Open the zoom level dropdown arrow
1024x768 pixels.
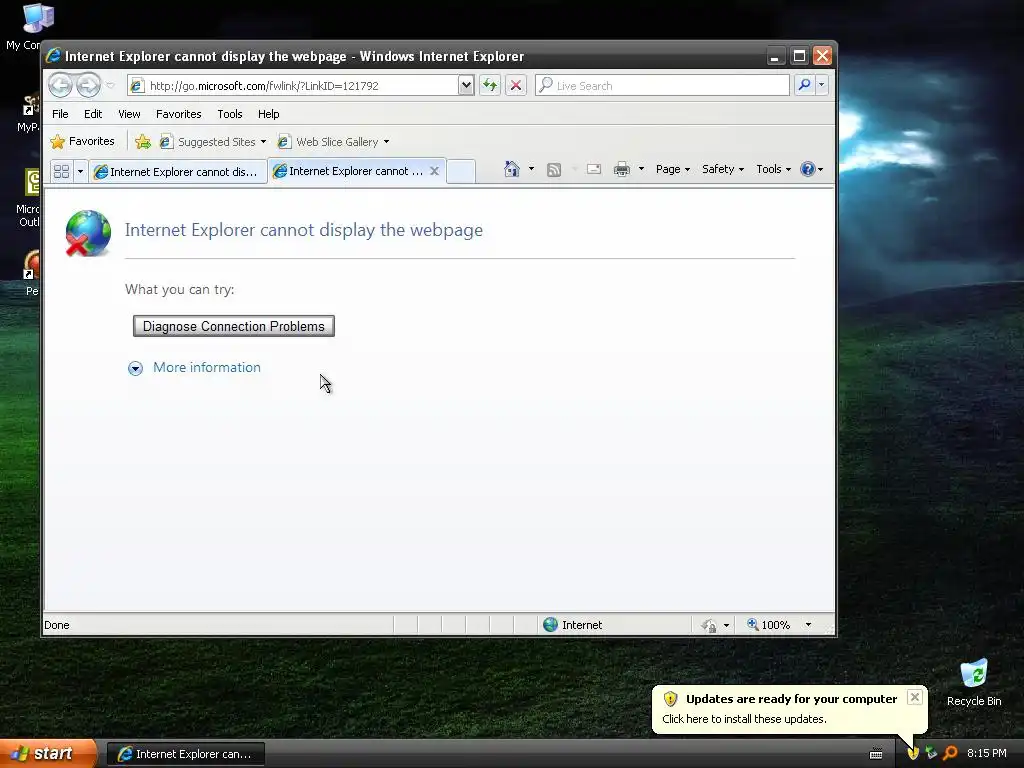click(808, 625)
